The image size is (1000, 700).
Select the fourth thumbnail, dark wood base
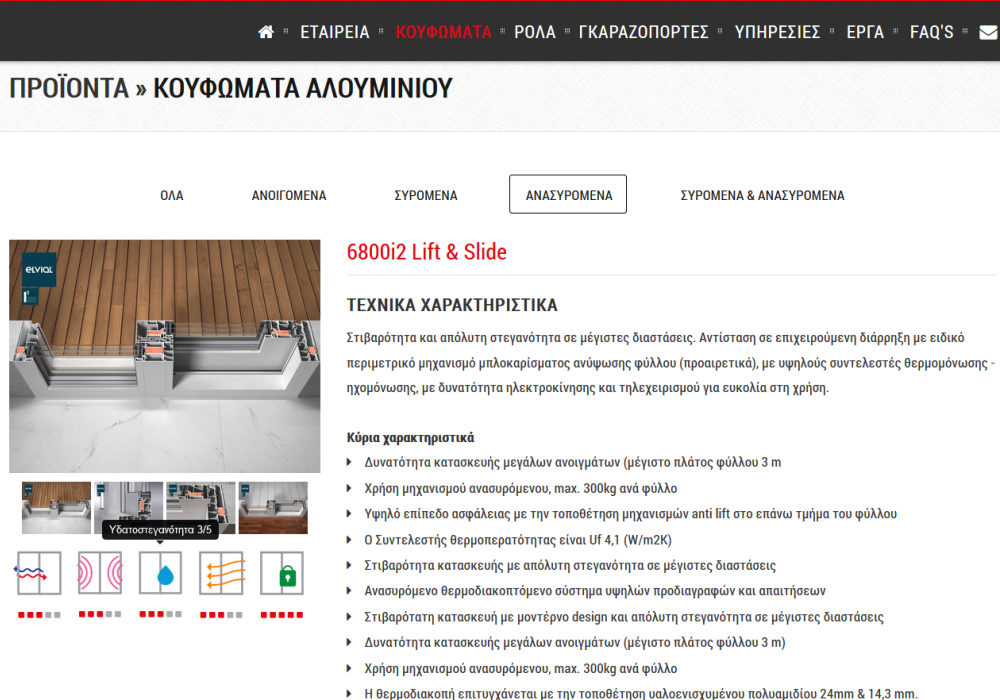tap(273, 508)
